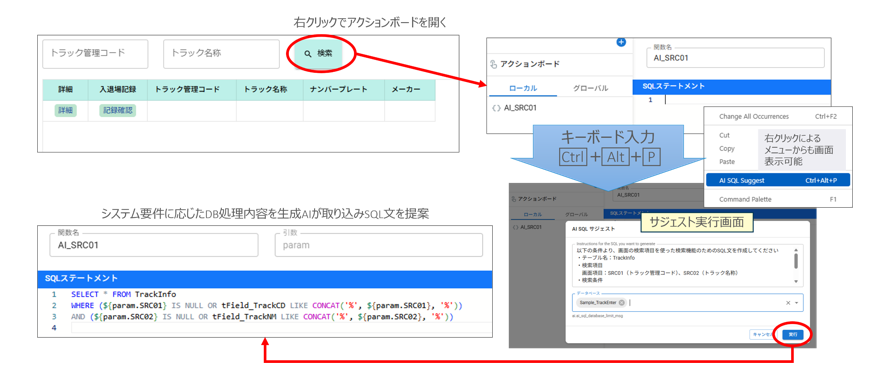Click the 入退場記録 column header
This screenshot has height=388, width=886.
(x=118, y=90)
